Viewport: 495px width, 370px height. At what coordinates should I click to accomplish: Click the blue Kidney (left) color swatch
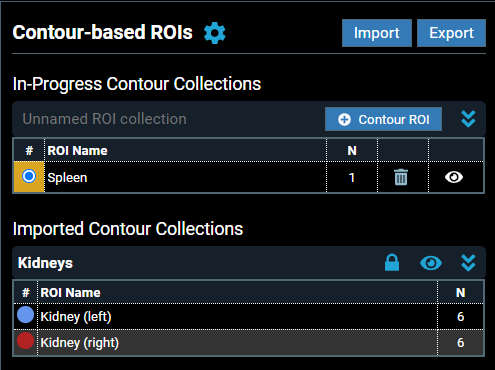25,315
